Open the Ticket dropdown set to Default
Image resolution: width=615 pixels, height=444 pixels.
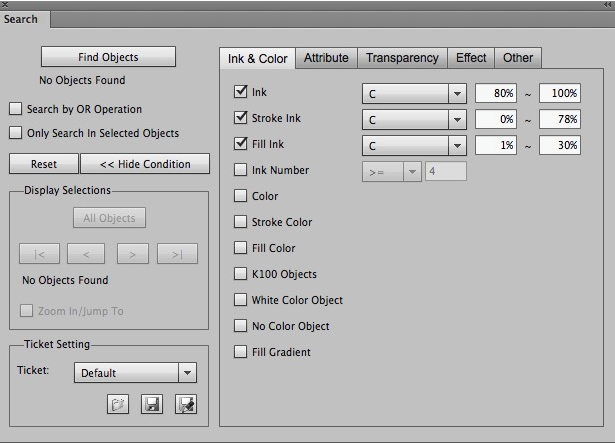pos(135,373)
